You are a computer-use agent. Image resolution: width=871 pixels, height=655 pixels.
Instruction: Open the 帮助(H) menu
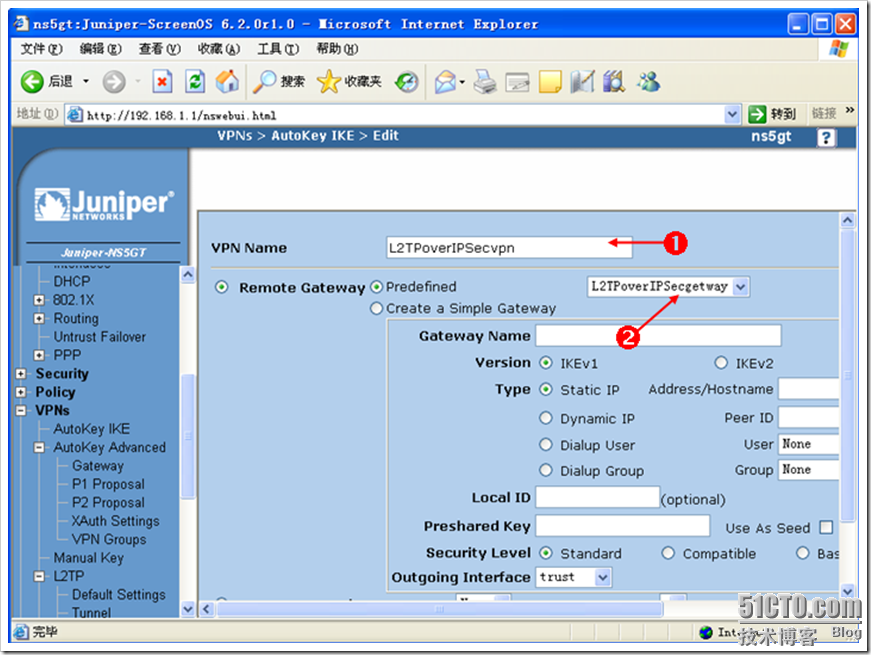click(x=338, y=49)
